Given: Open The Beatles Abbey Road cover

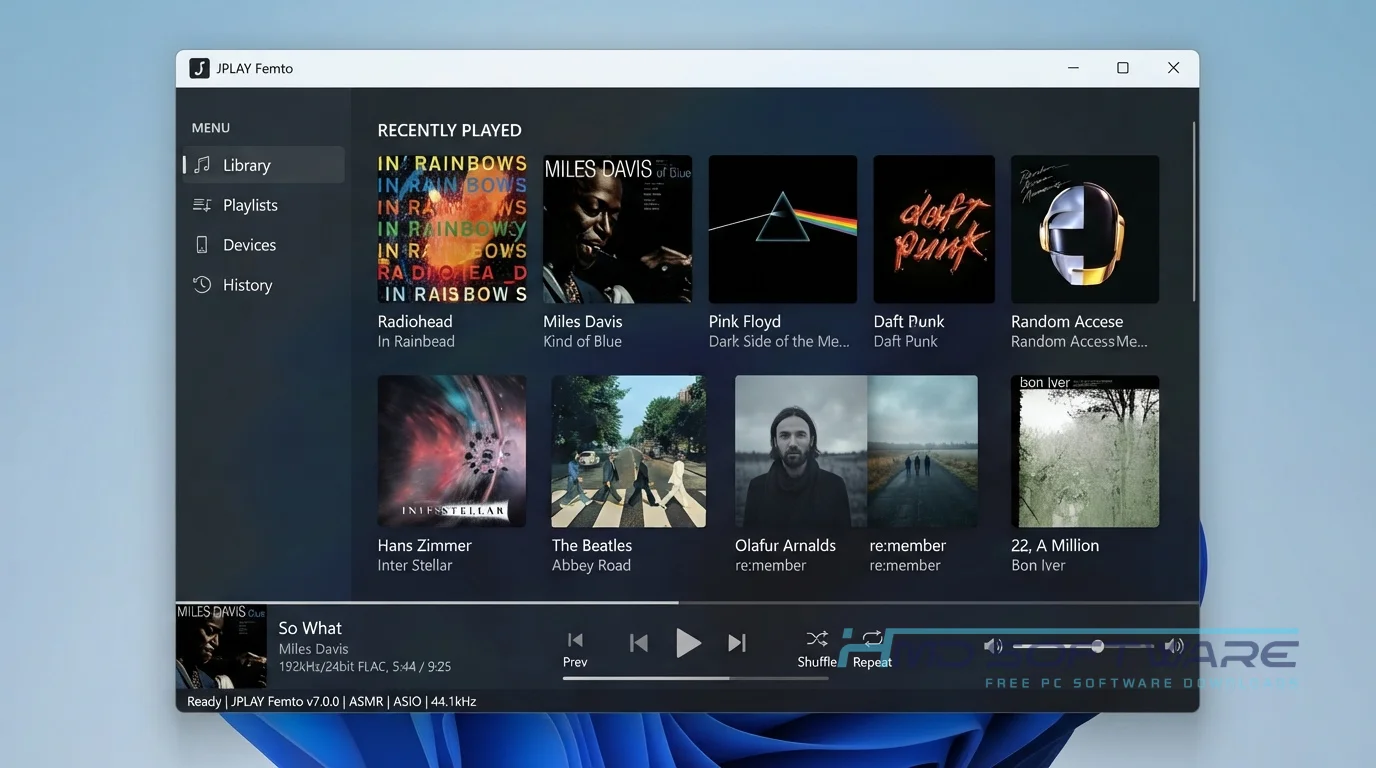Looking at the screenshot, I should pyautogui.click(x=629, y=451).
